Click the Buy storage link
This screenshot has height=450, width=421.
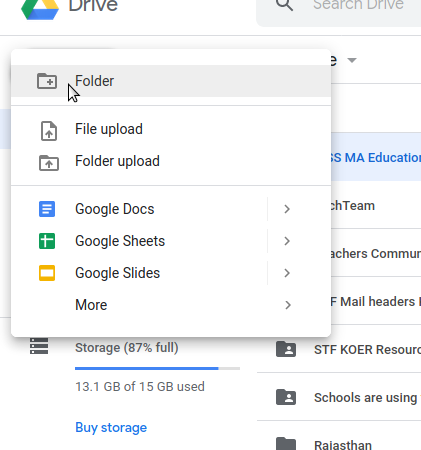111,428
